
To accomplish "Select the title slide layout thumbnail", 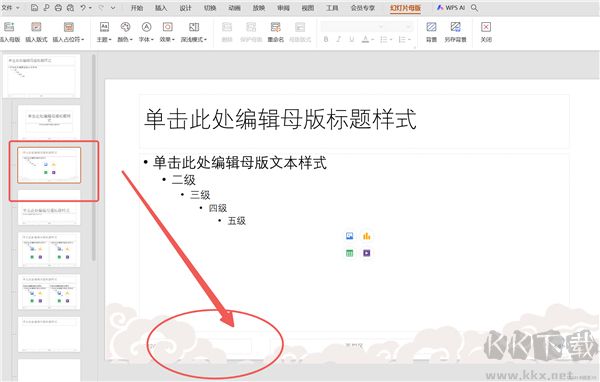I will [x=49, y=122].
